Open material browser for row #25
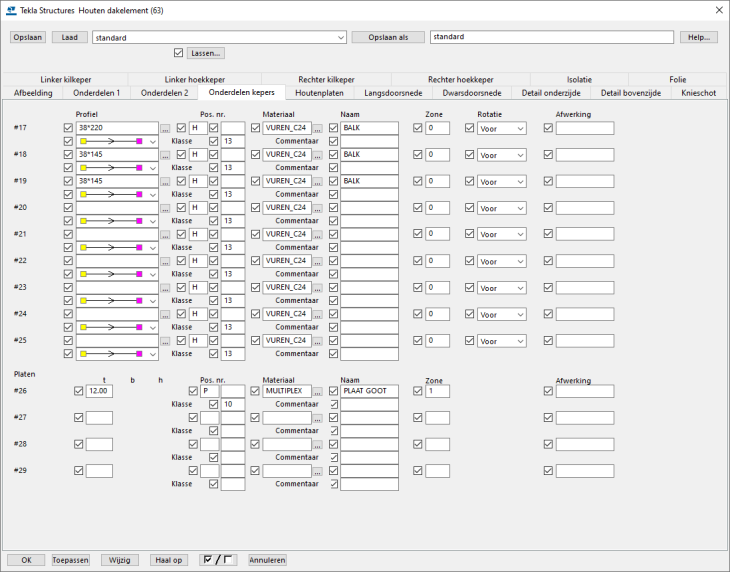The height and width of the screenshot is (572, 730). (318, 340)
